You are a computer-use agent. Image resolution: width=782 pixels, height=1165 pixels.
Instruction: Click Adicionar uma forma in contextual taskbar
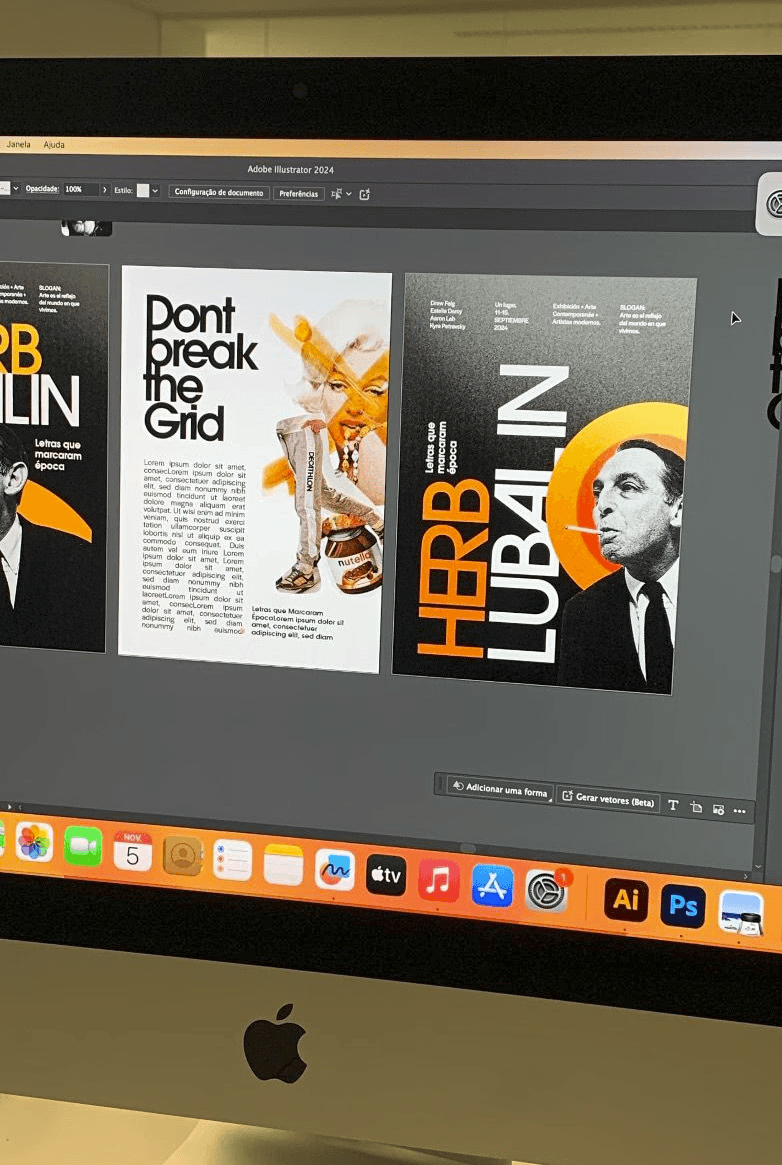pyautogui.click(x=500, y=791)
